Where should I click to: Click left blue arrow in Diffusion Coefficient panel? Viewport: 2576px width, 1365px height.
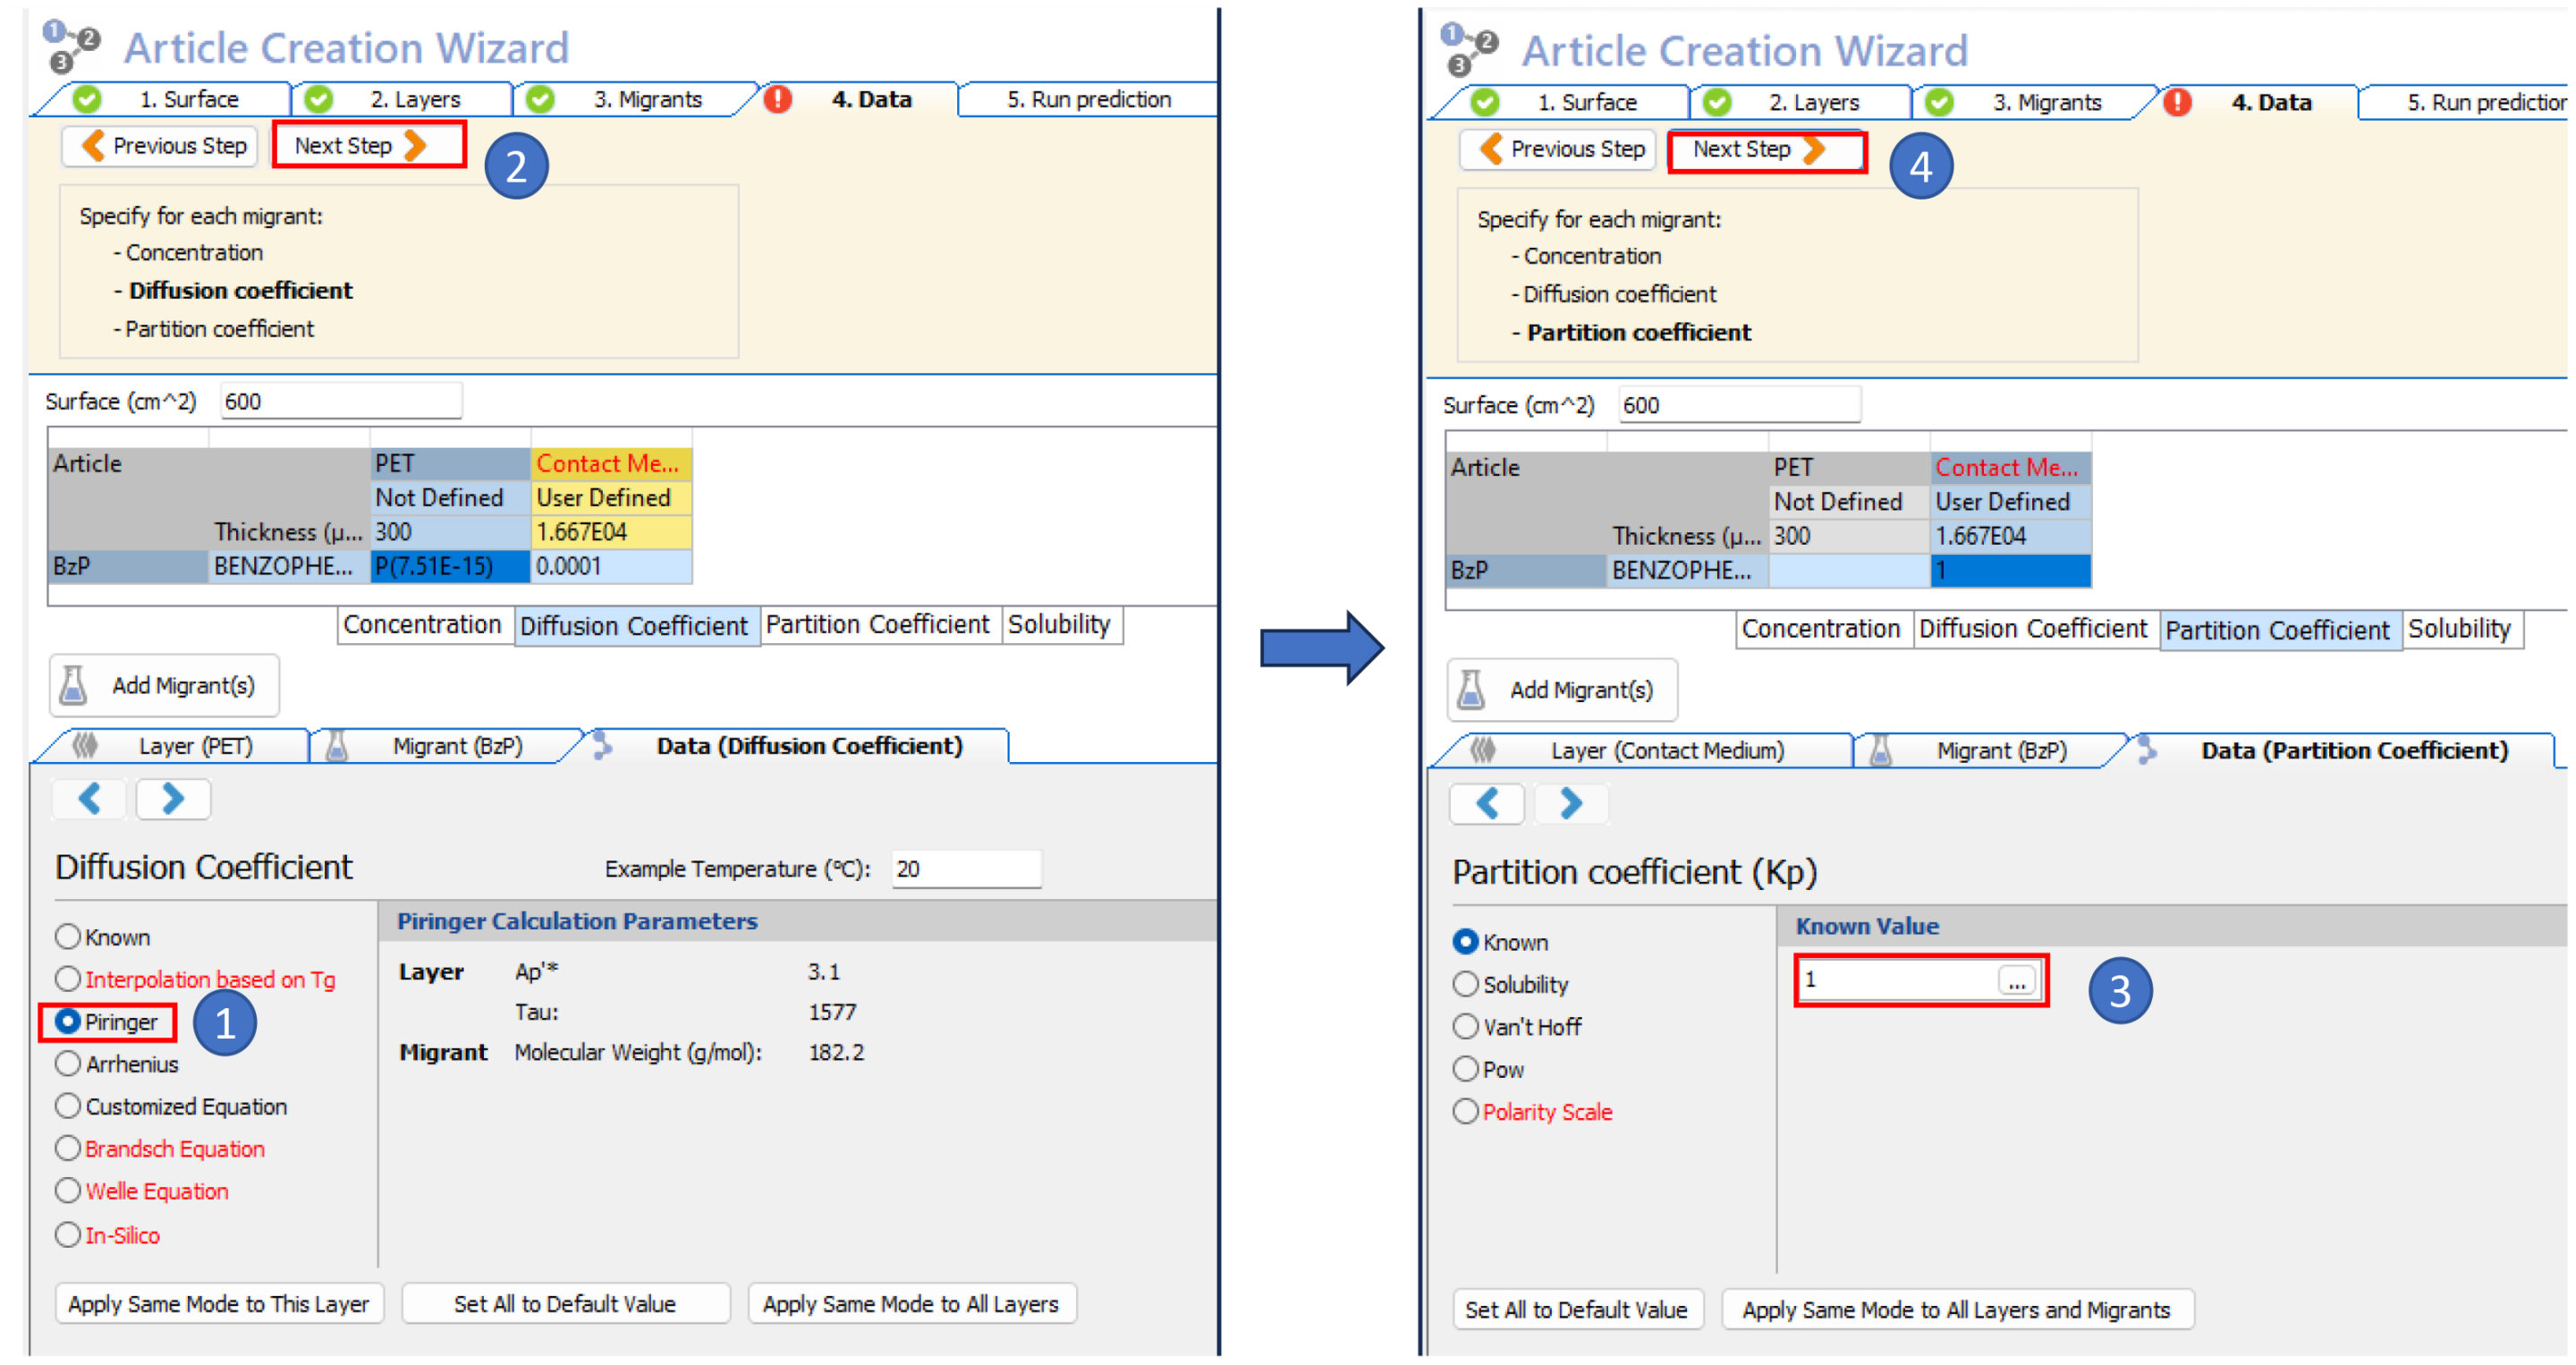89,799
